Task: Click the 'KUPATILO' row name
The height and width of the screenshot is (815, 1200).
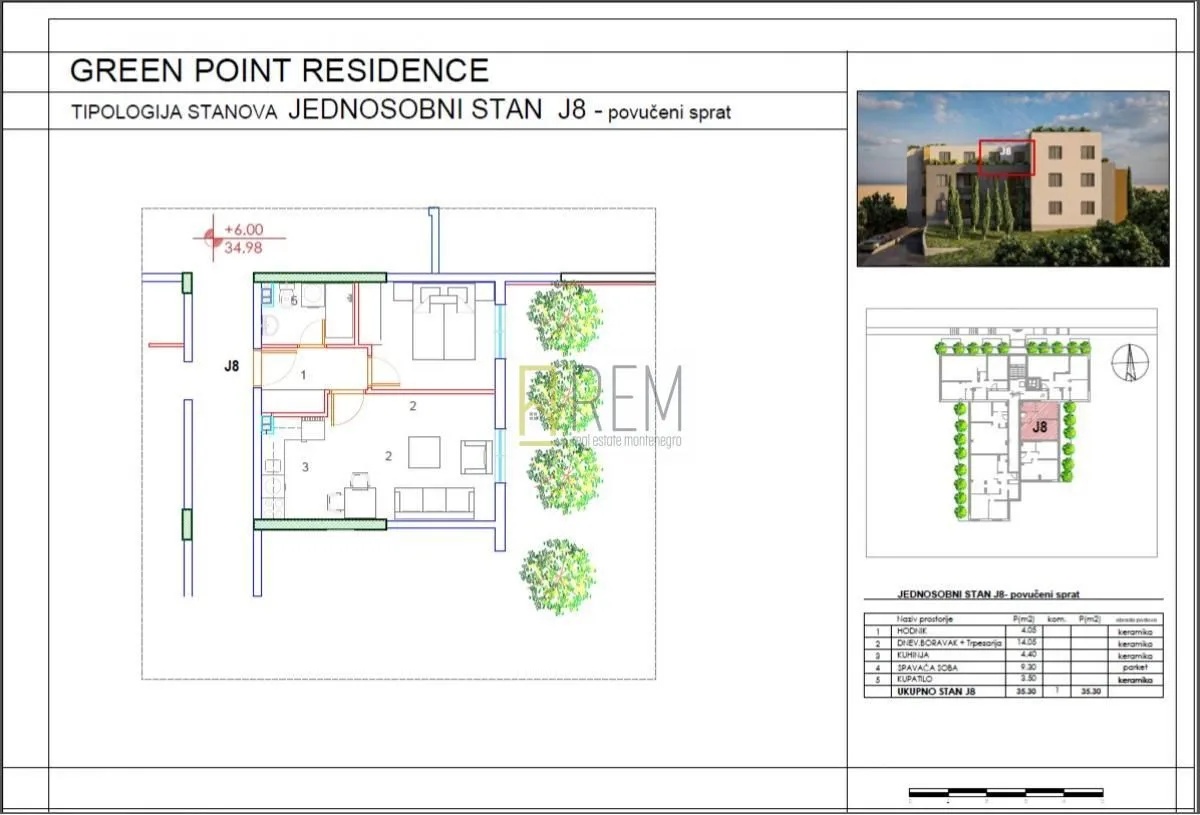Action: click(914, 679)
